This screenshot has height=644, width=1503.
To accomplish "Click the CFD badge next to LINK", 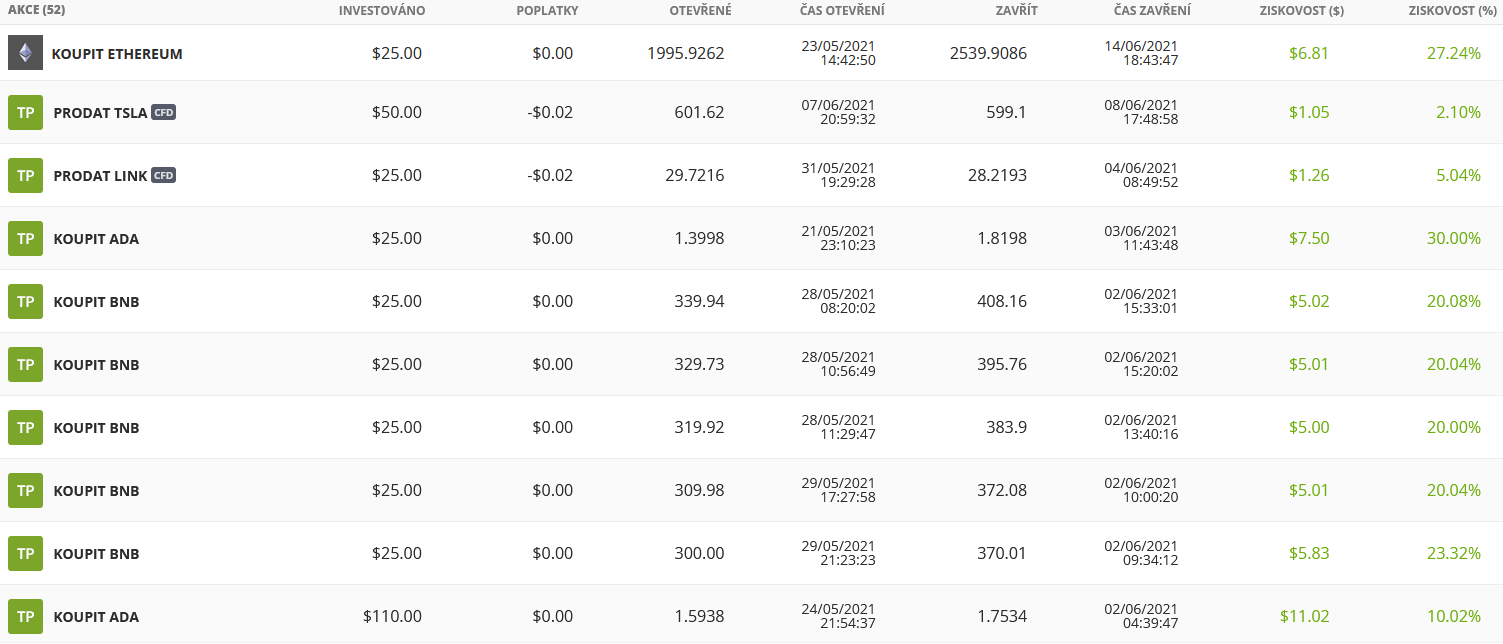I will pyautogui.click(x=164, y=175).
